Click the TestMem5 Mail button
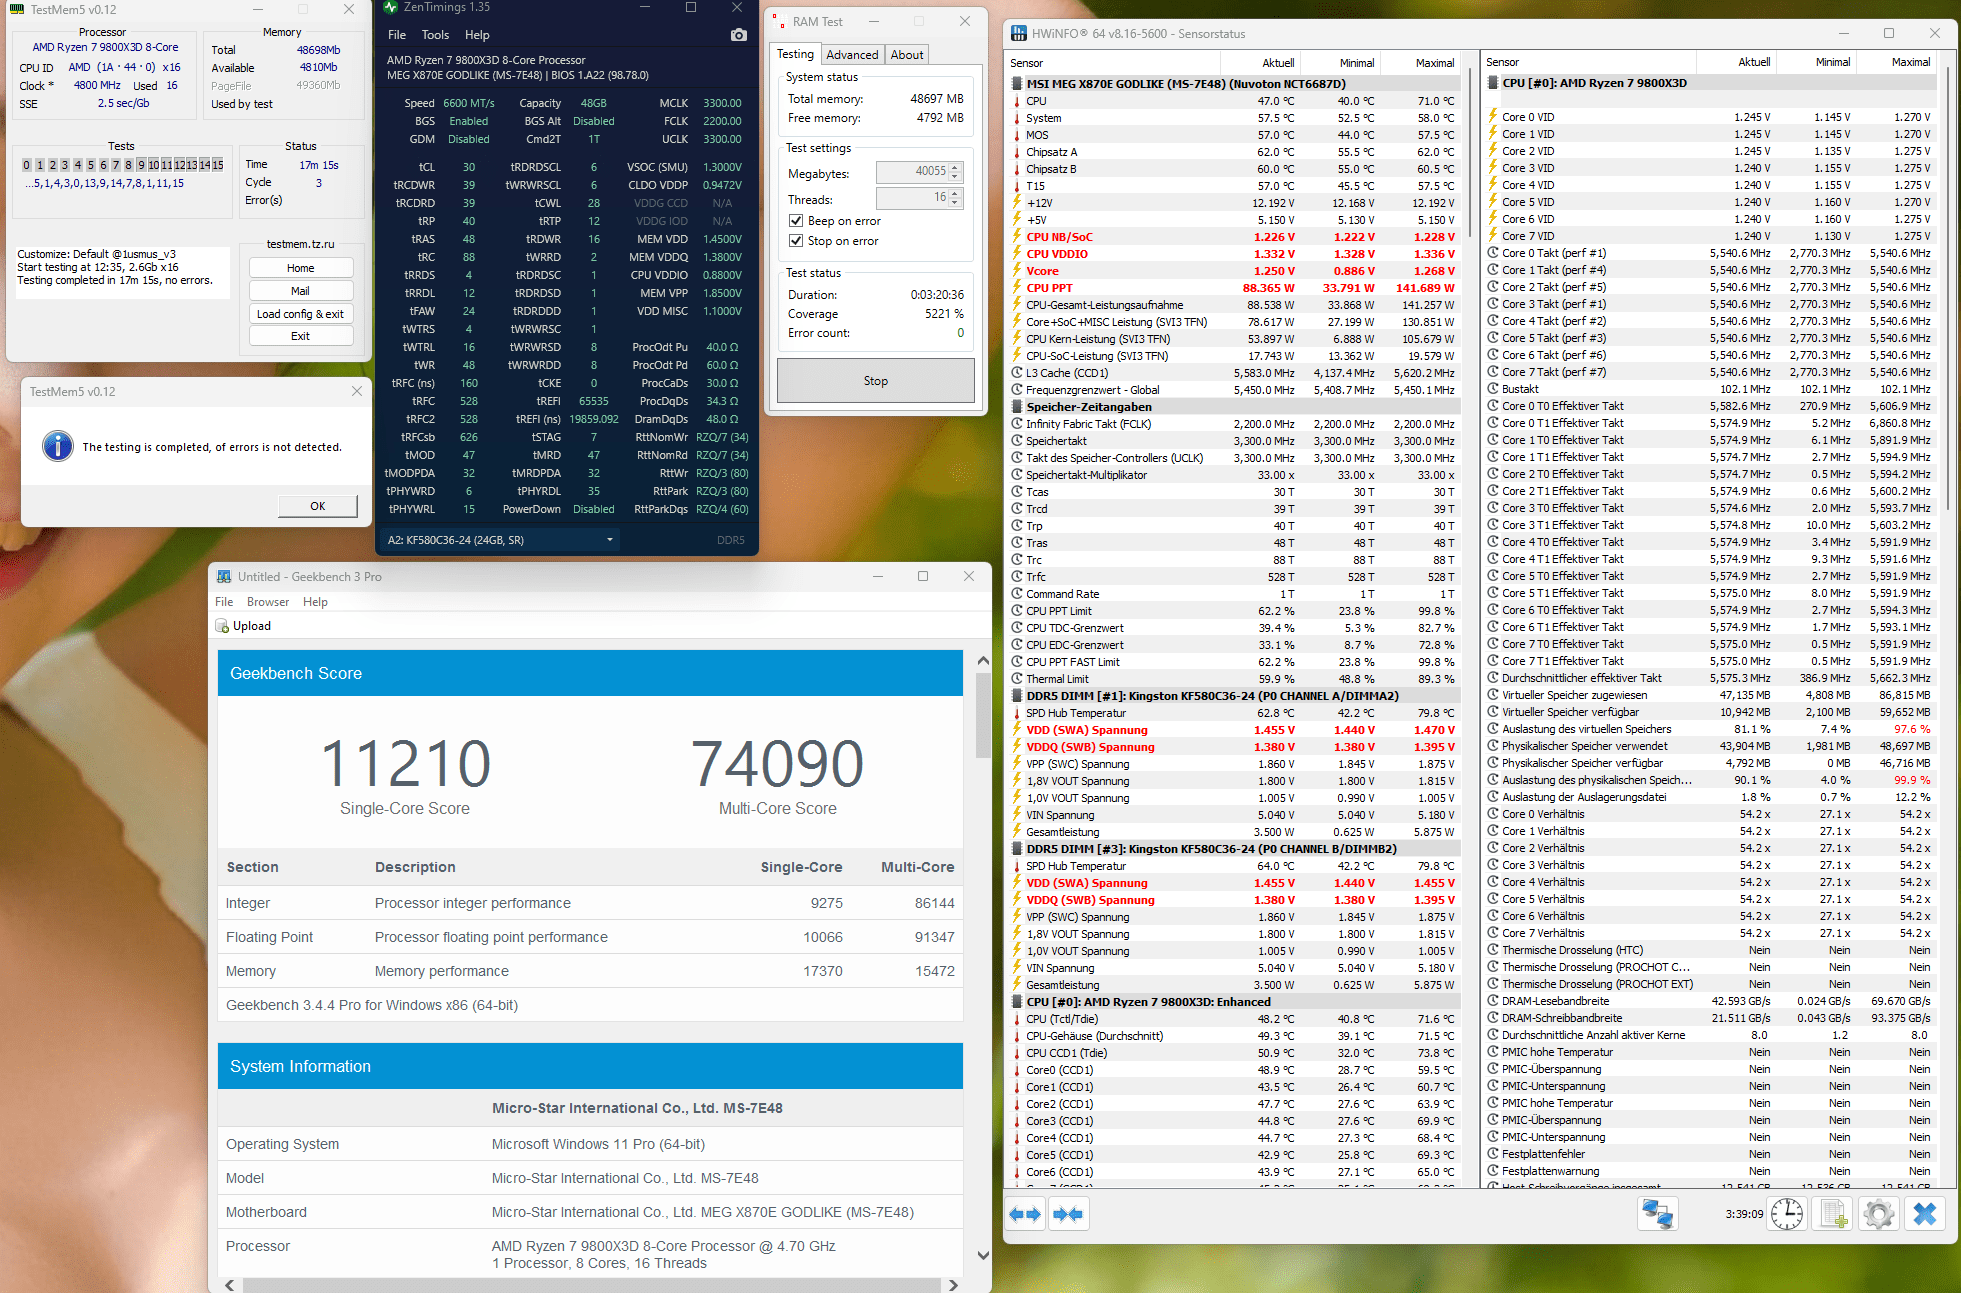1961x1293 pixels. point(301,291)
